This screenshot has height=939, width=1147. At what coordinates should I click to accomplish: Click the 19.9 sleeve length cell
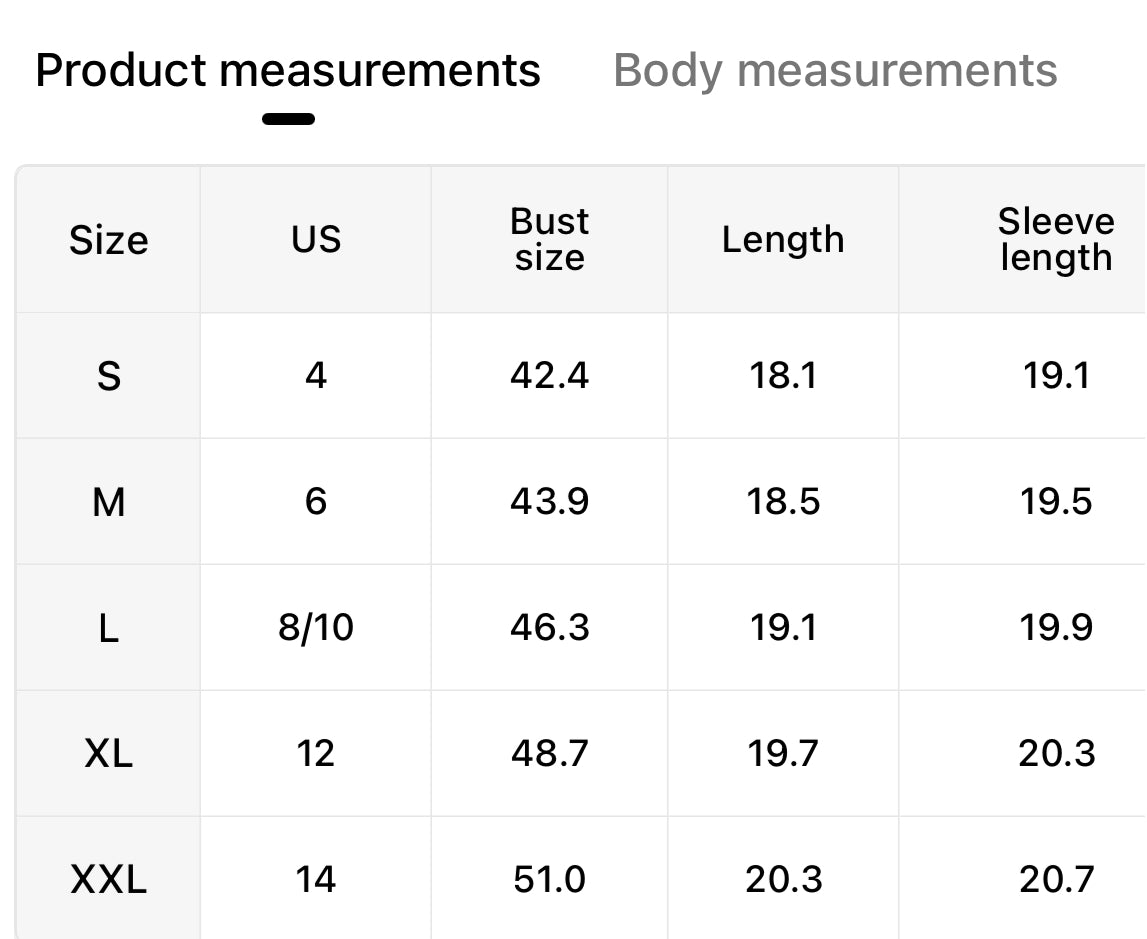1056,628
